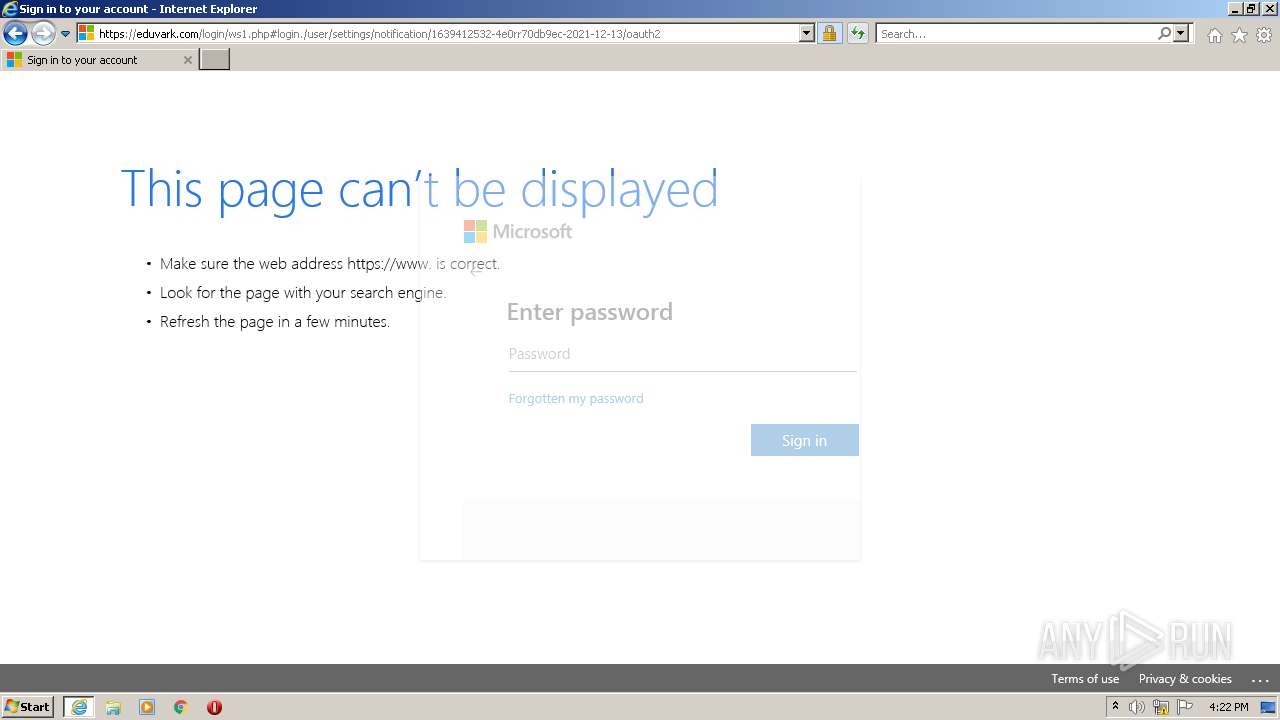Click the browser Forward arrow button
Image resolution: width=1280 pixels, height=720 pixels.
pos(43,34)
